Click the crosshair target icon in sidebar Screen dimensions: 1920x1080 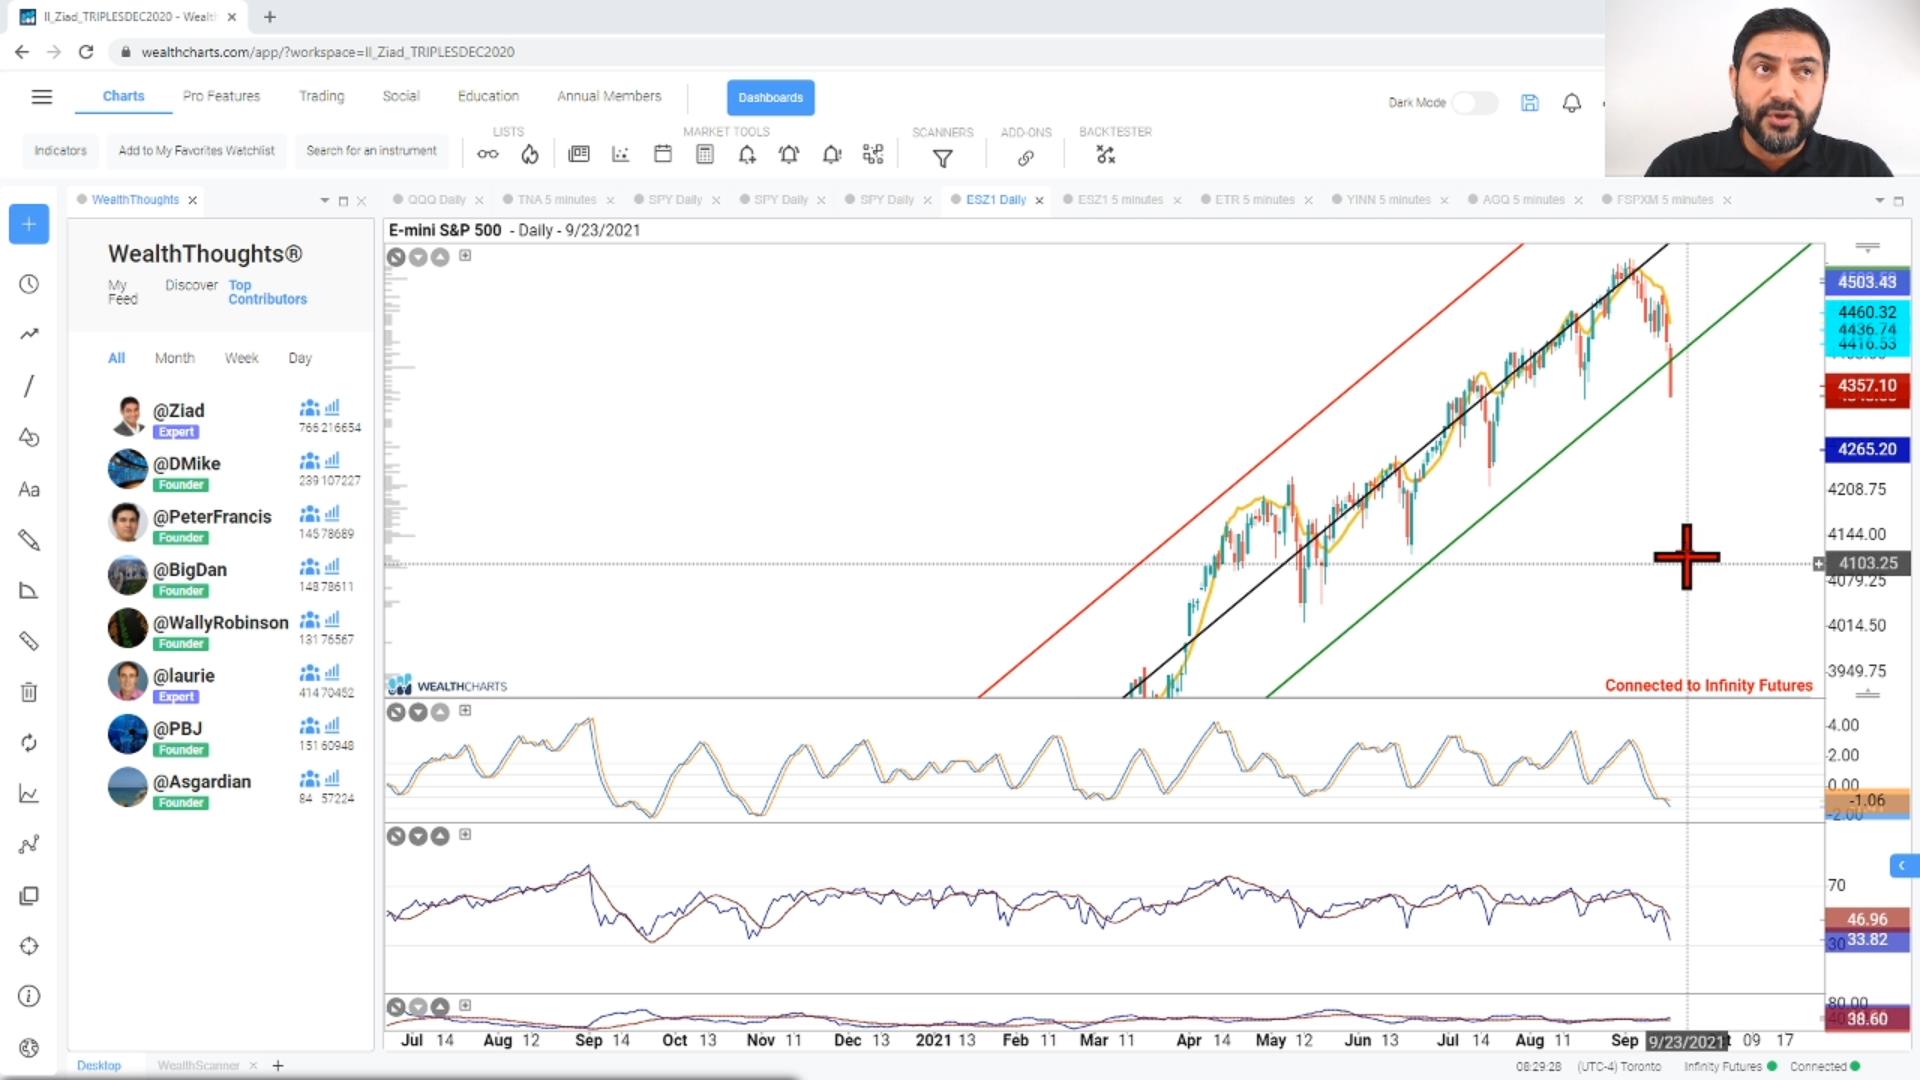coord(29,946)
